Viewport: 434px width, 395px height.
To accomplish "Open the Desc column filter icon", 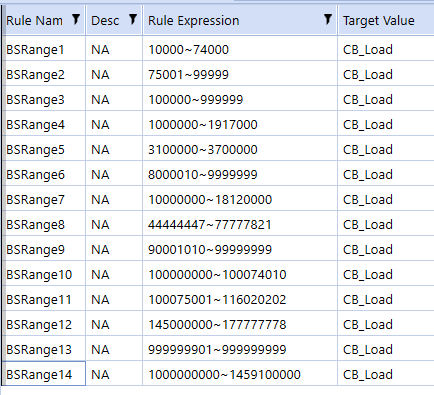I will coord(133,20).
